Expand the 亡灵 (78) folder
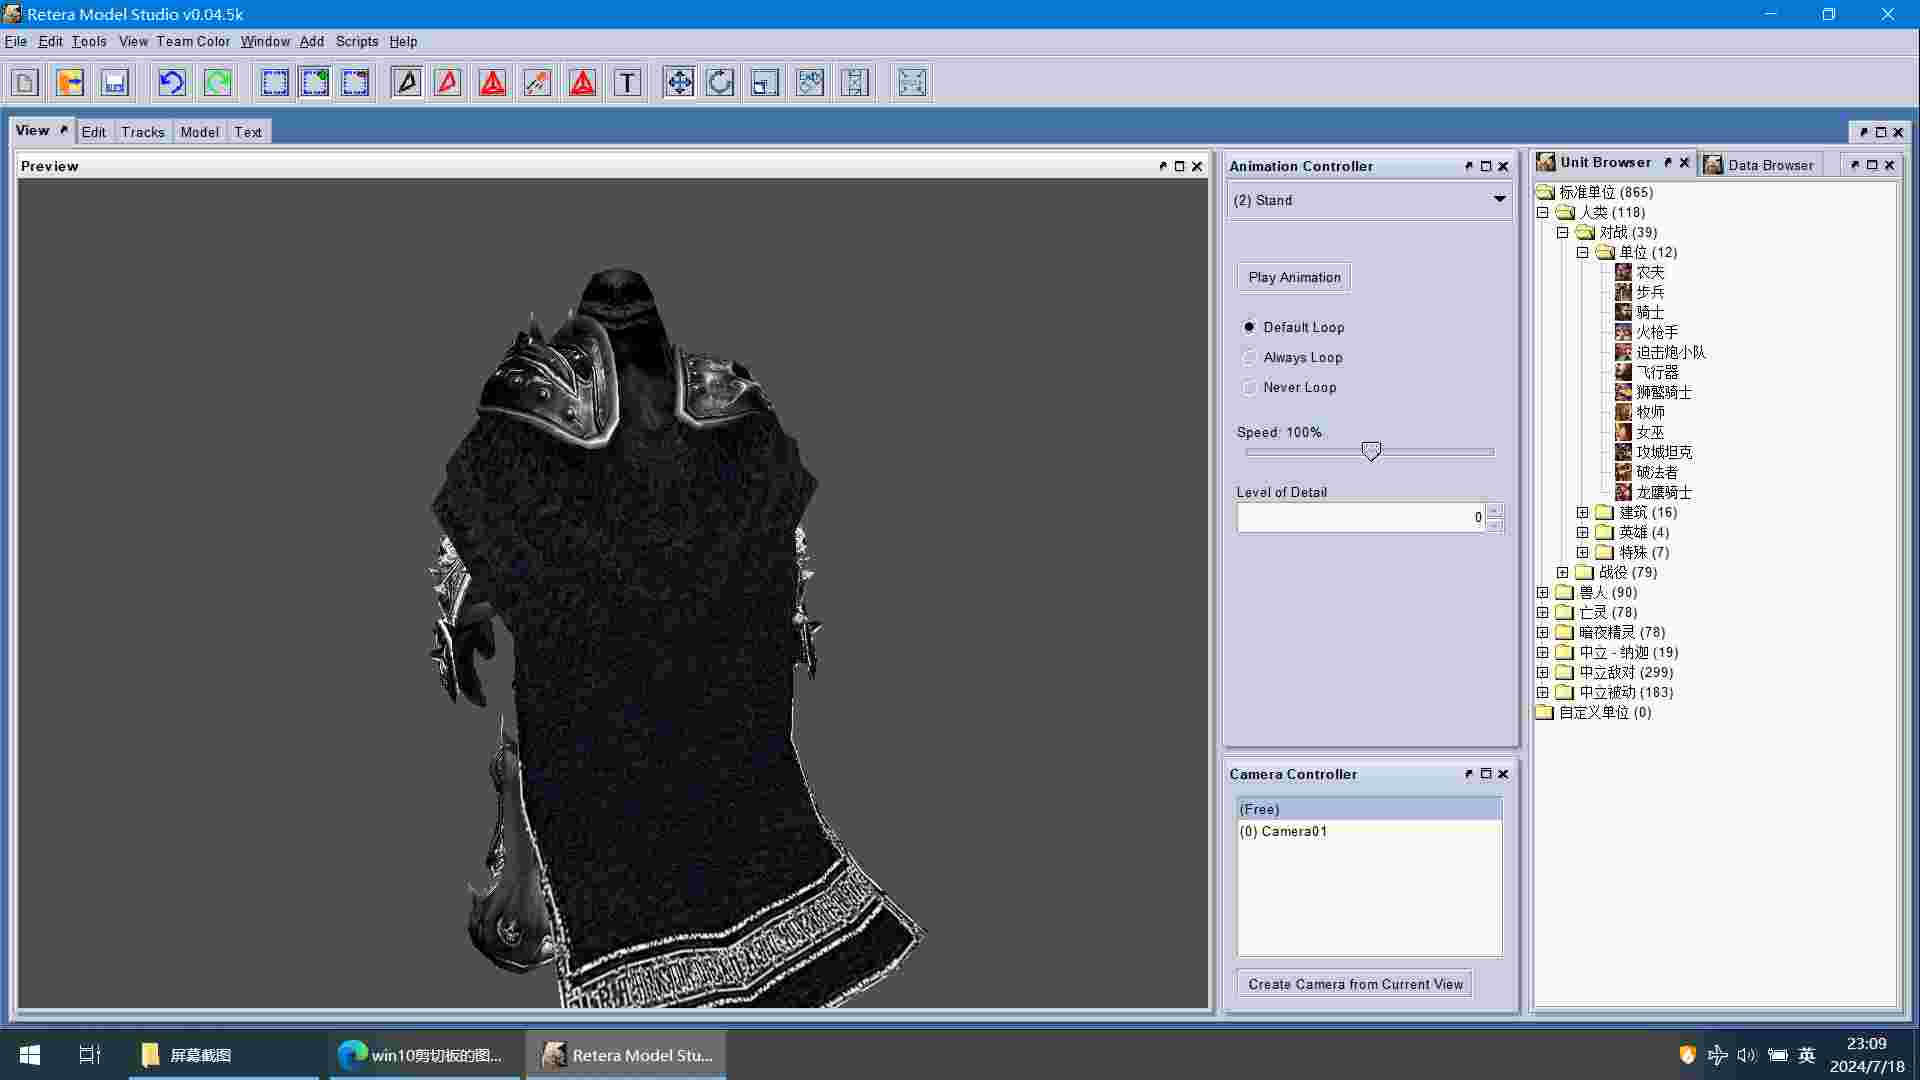Screen dimensions: 1920x1080 coord(1543,612)
